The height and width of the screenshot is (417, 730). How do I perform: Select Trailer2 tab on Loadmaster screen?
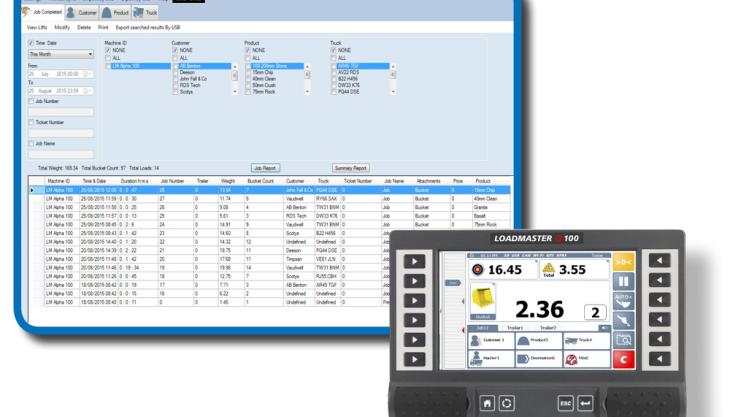(548, 328)
